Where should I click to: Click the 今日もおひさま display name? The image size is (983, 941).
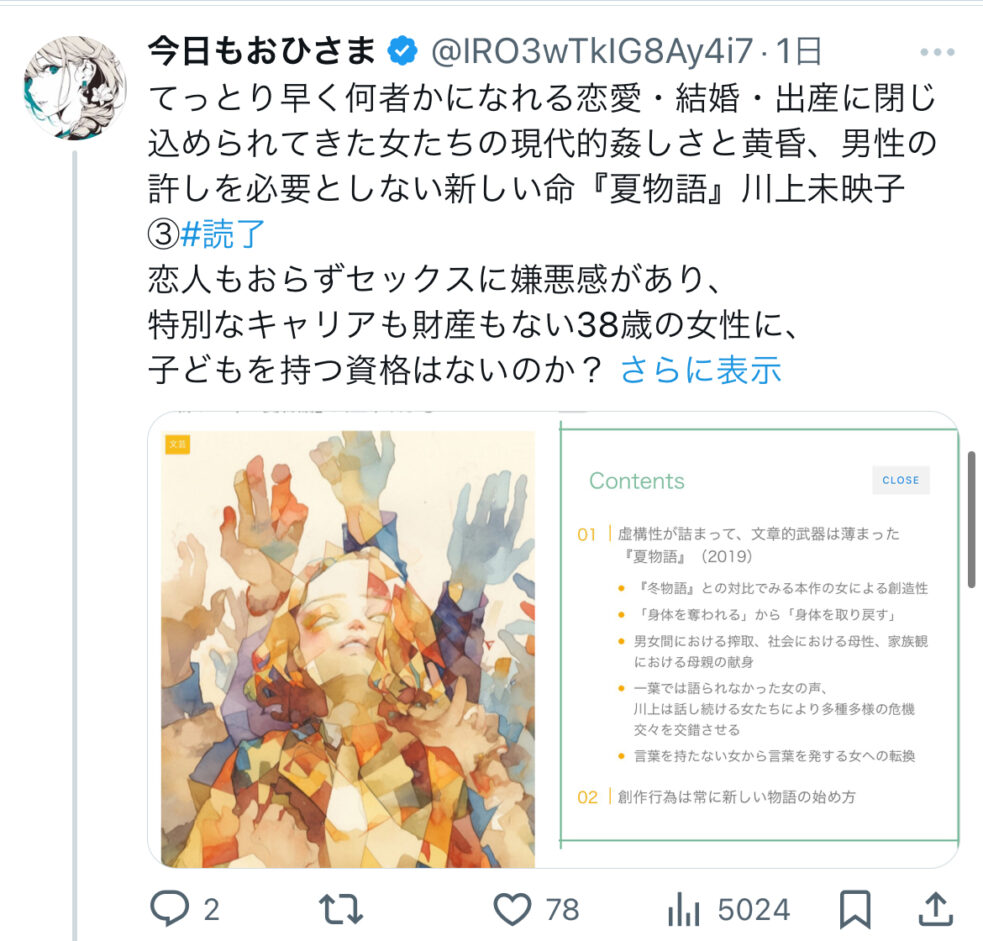pyautogui.click(x=262, y=51)
